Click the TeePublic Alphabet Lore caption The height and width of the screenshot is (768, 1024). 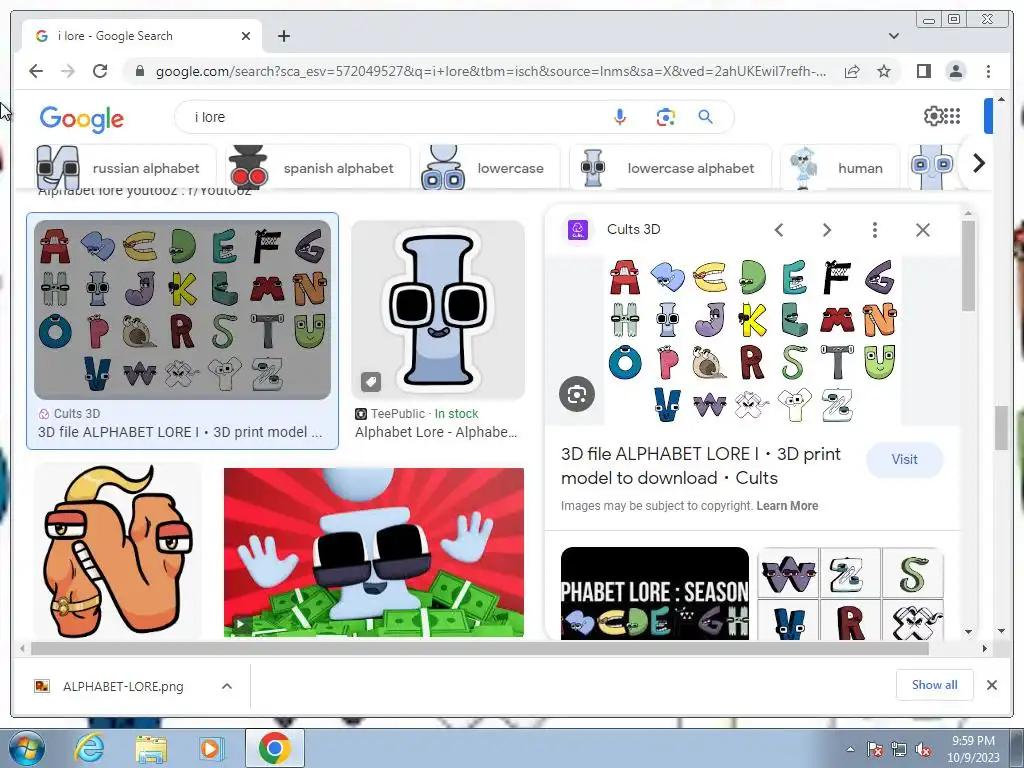pos(436,432)
